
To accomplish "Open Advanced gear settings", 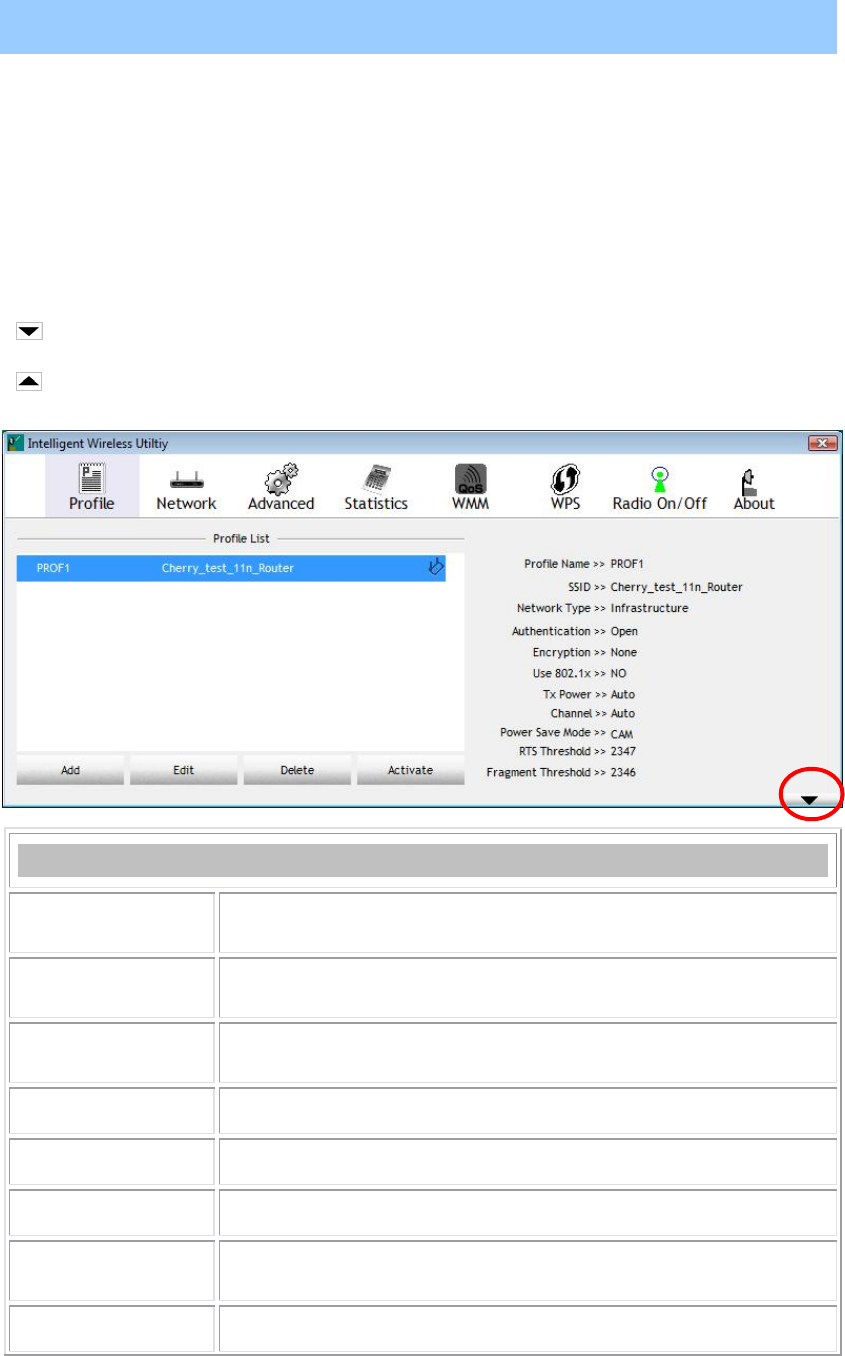I will pos(281,486).
